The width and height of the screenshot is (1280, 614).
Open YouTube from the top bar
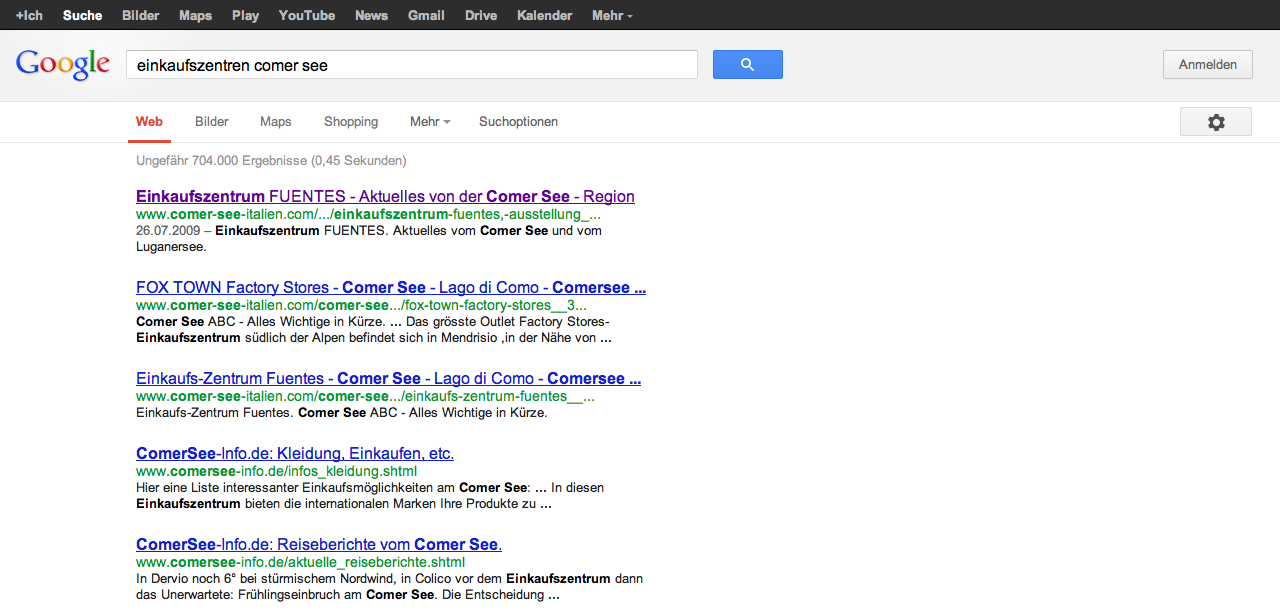pos(306,15)
